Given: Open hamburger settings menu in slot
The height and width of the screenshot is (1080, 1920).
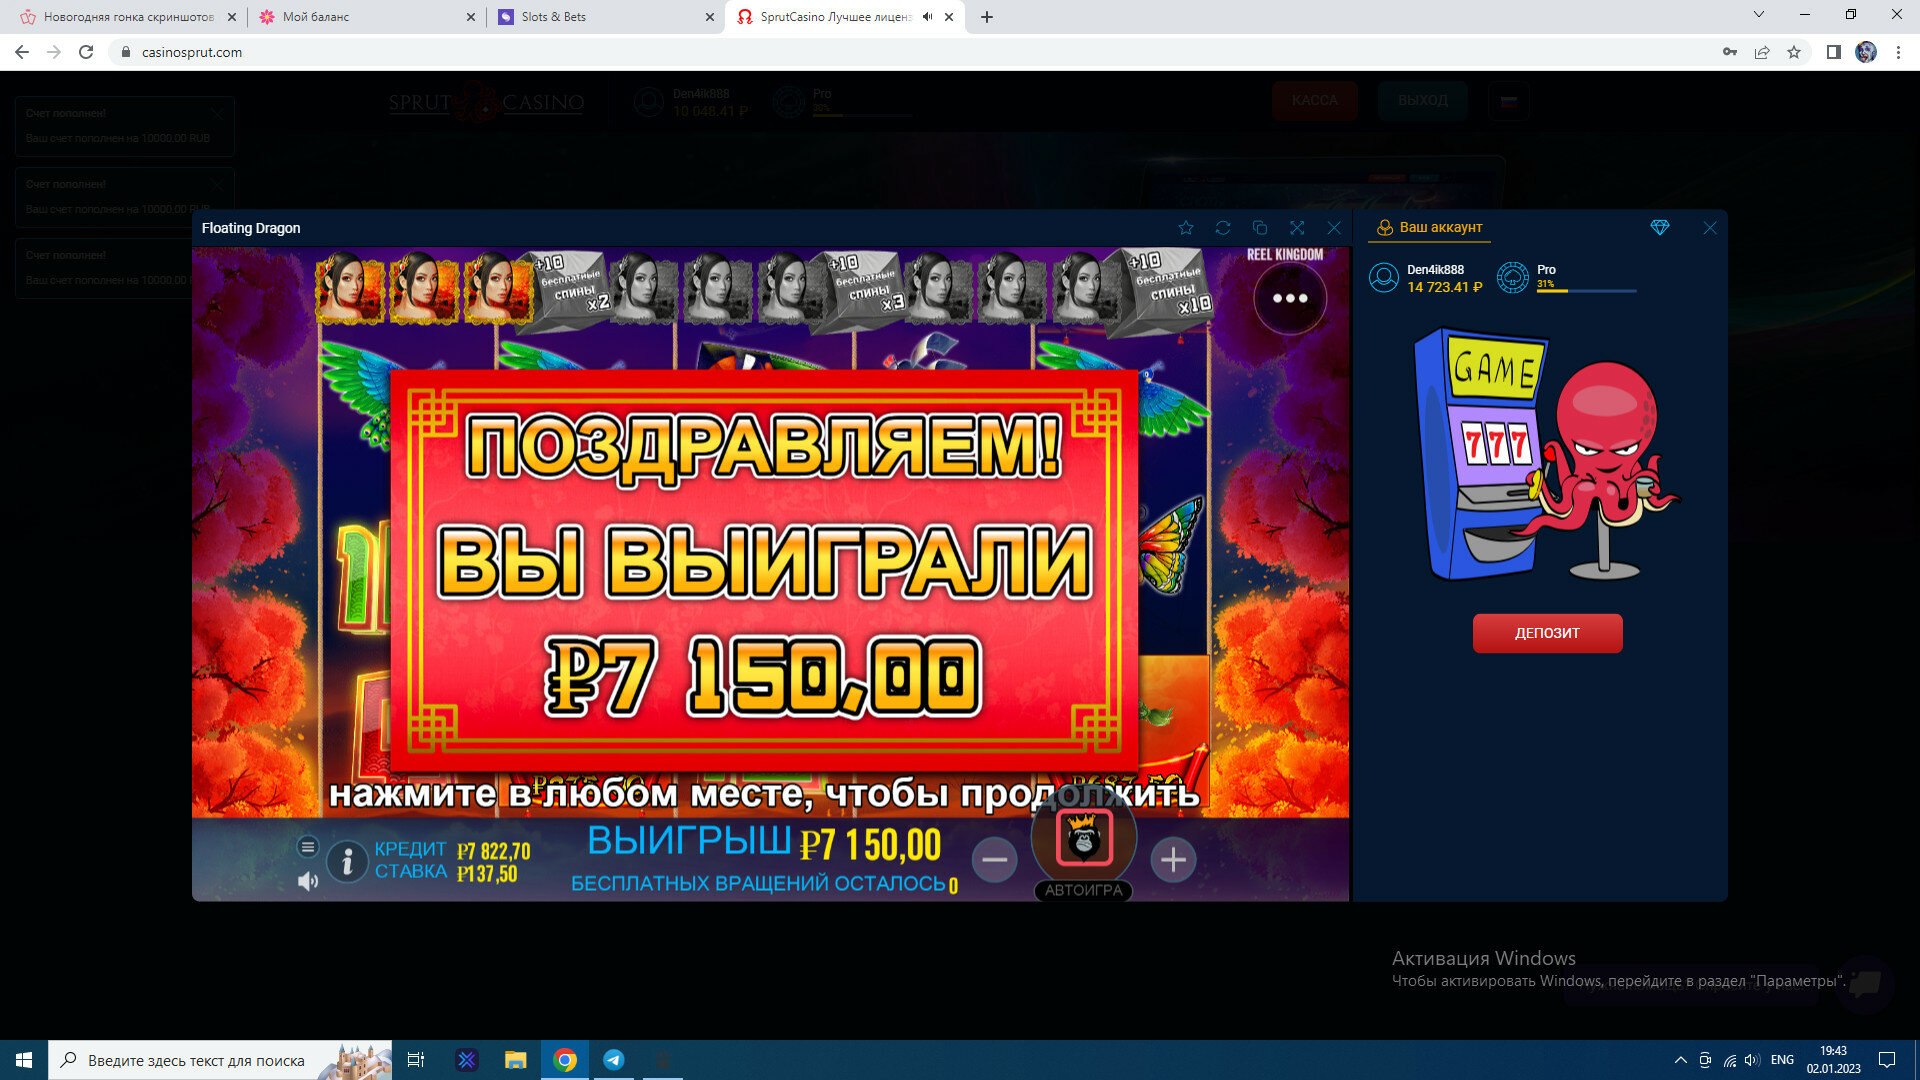Looking at the screenshot, I should [308, 847].
